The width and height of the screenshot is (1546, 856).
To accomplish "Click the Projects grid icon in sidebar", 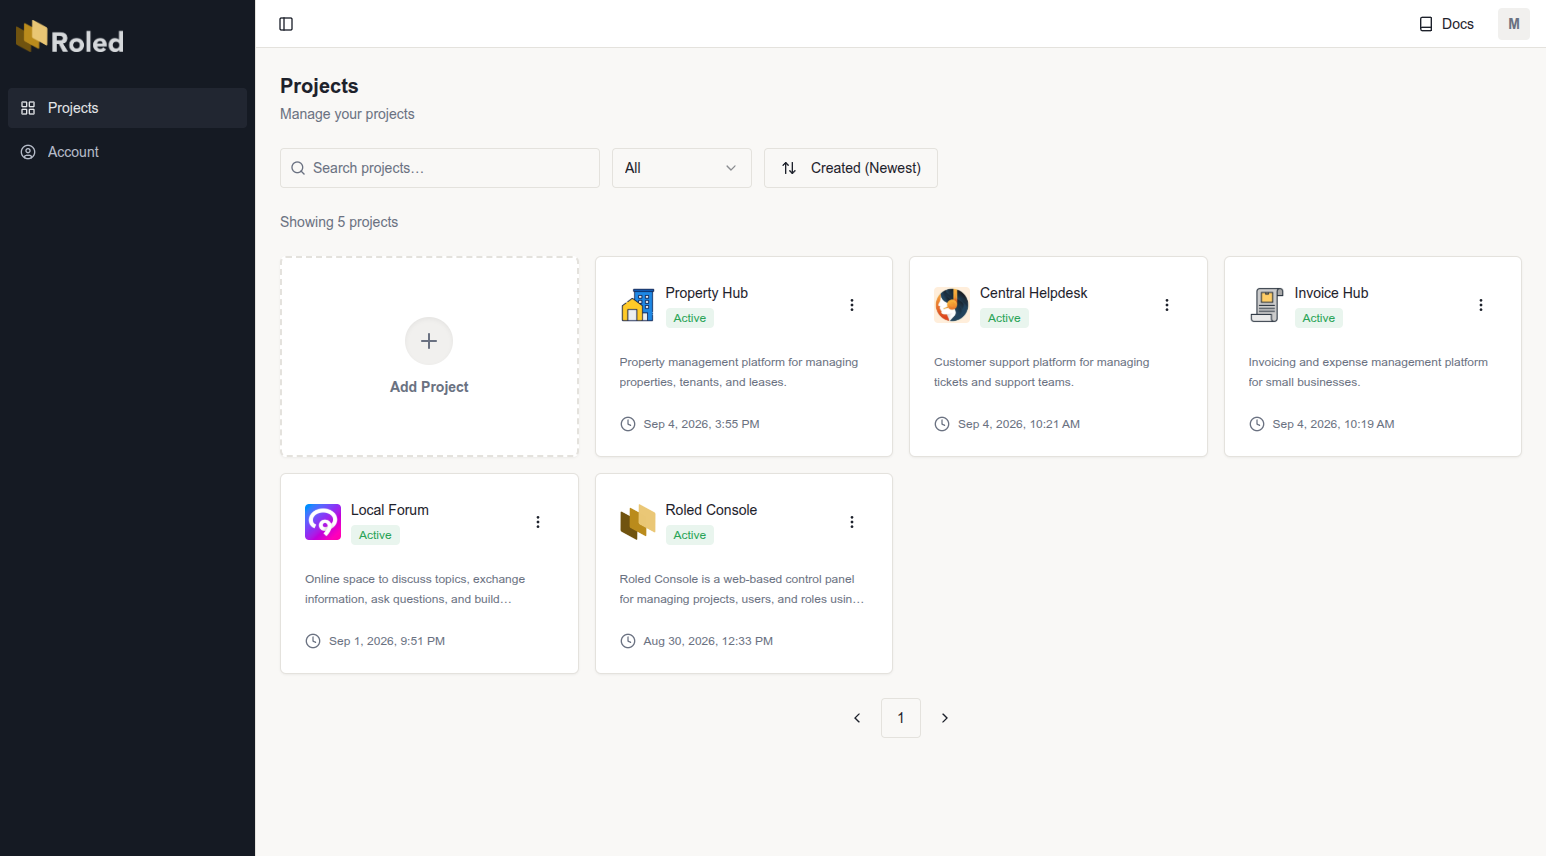I will pyautogui.click(x=28, y=108).
